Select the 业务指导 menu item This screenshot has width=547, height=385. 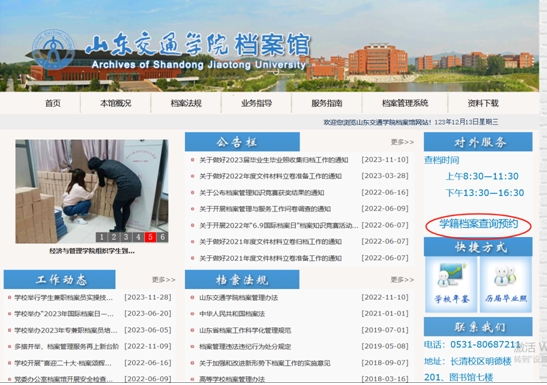tap(256, 103)
